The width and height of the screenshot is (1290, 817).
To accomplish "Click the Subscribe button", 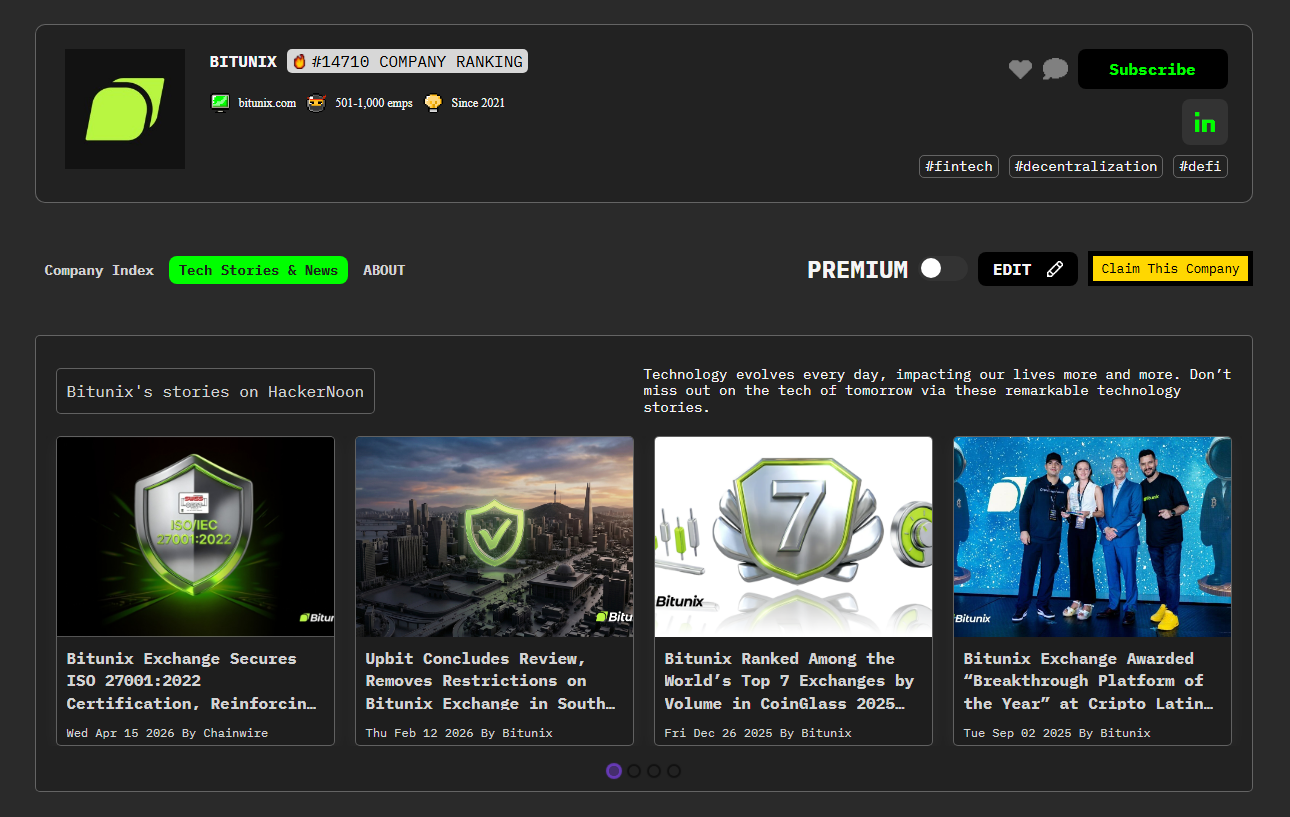I will click(x=1152, y=69).
